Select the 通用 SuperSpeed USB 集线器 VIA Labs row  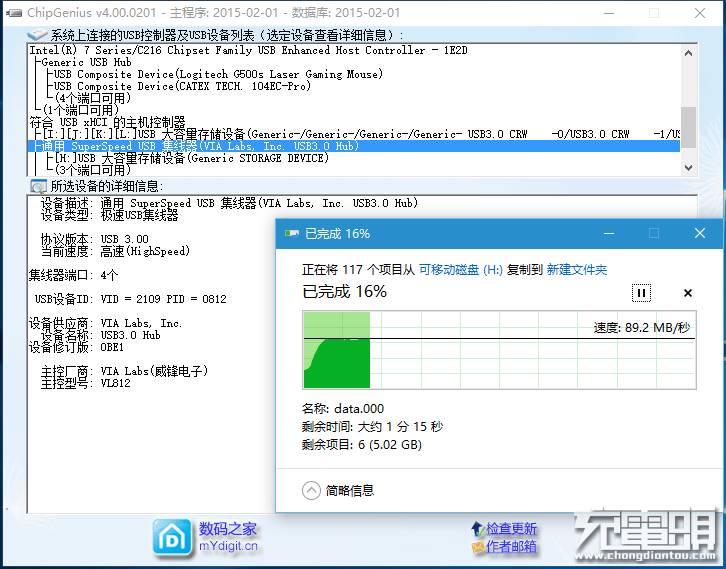click(x=354, y=146)
